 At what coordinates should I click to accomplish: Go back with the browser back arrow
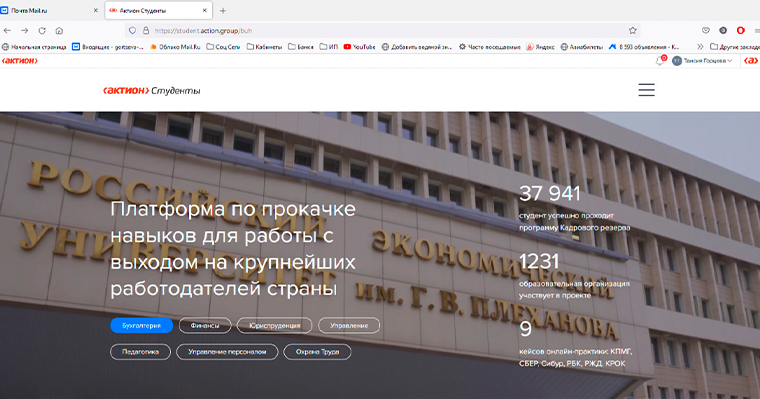pos(7,31)
